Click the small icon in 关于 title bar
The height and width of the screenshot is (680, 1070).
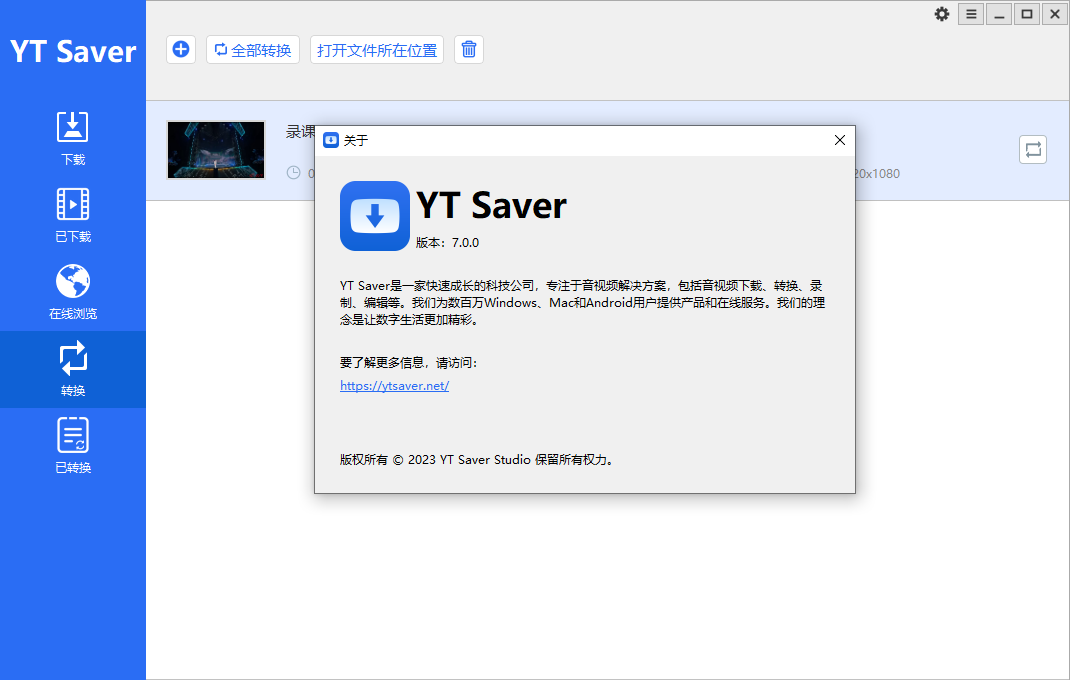[x=331, y=140]
